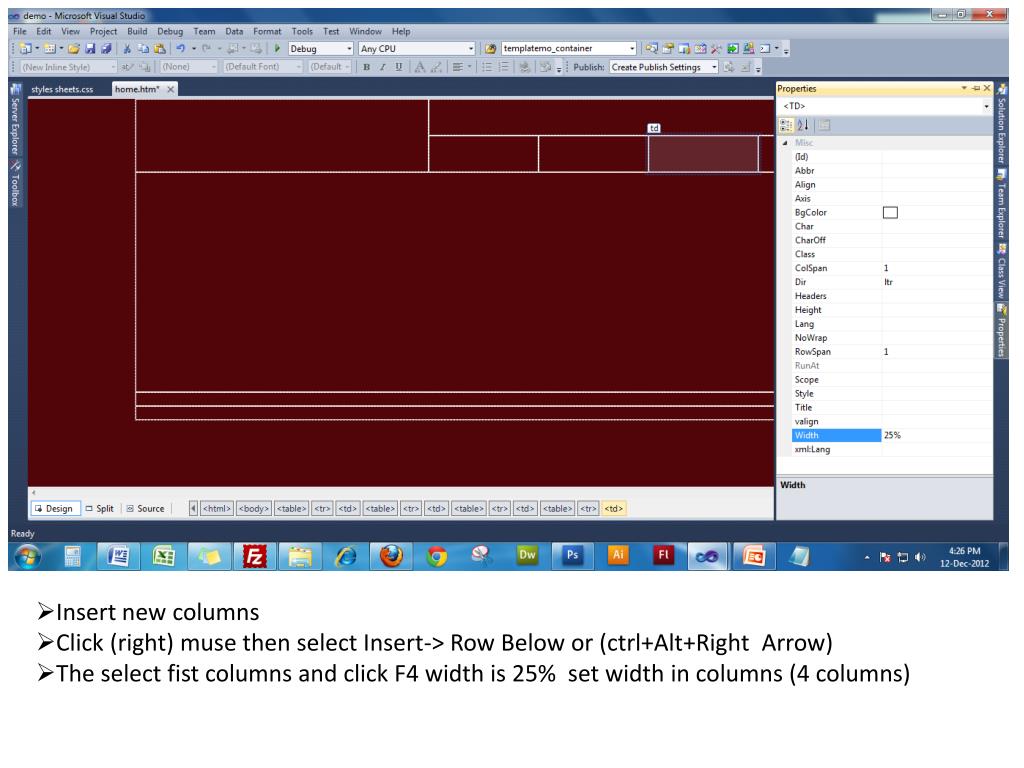Viewport: 1024px width, 768px height.
Task: Open Firefox from the taskbar
Action: click(391, 556)
